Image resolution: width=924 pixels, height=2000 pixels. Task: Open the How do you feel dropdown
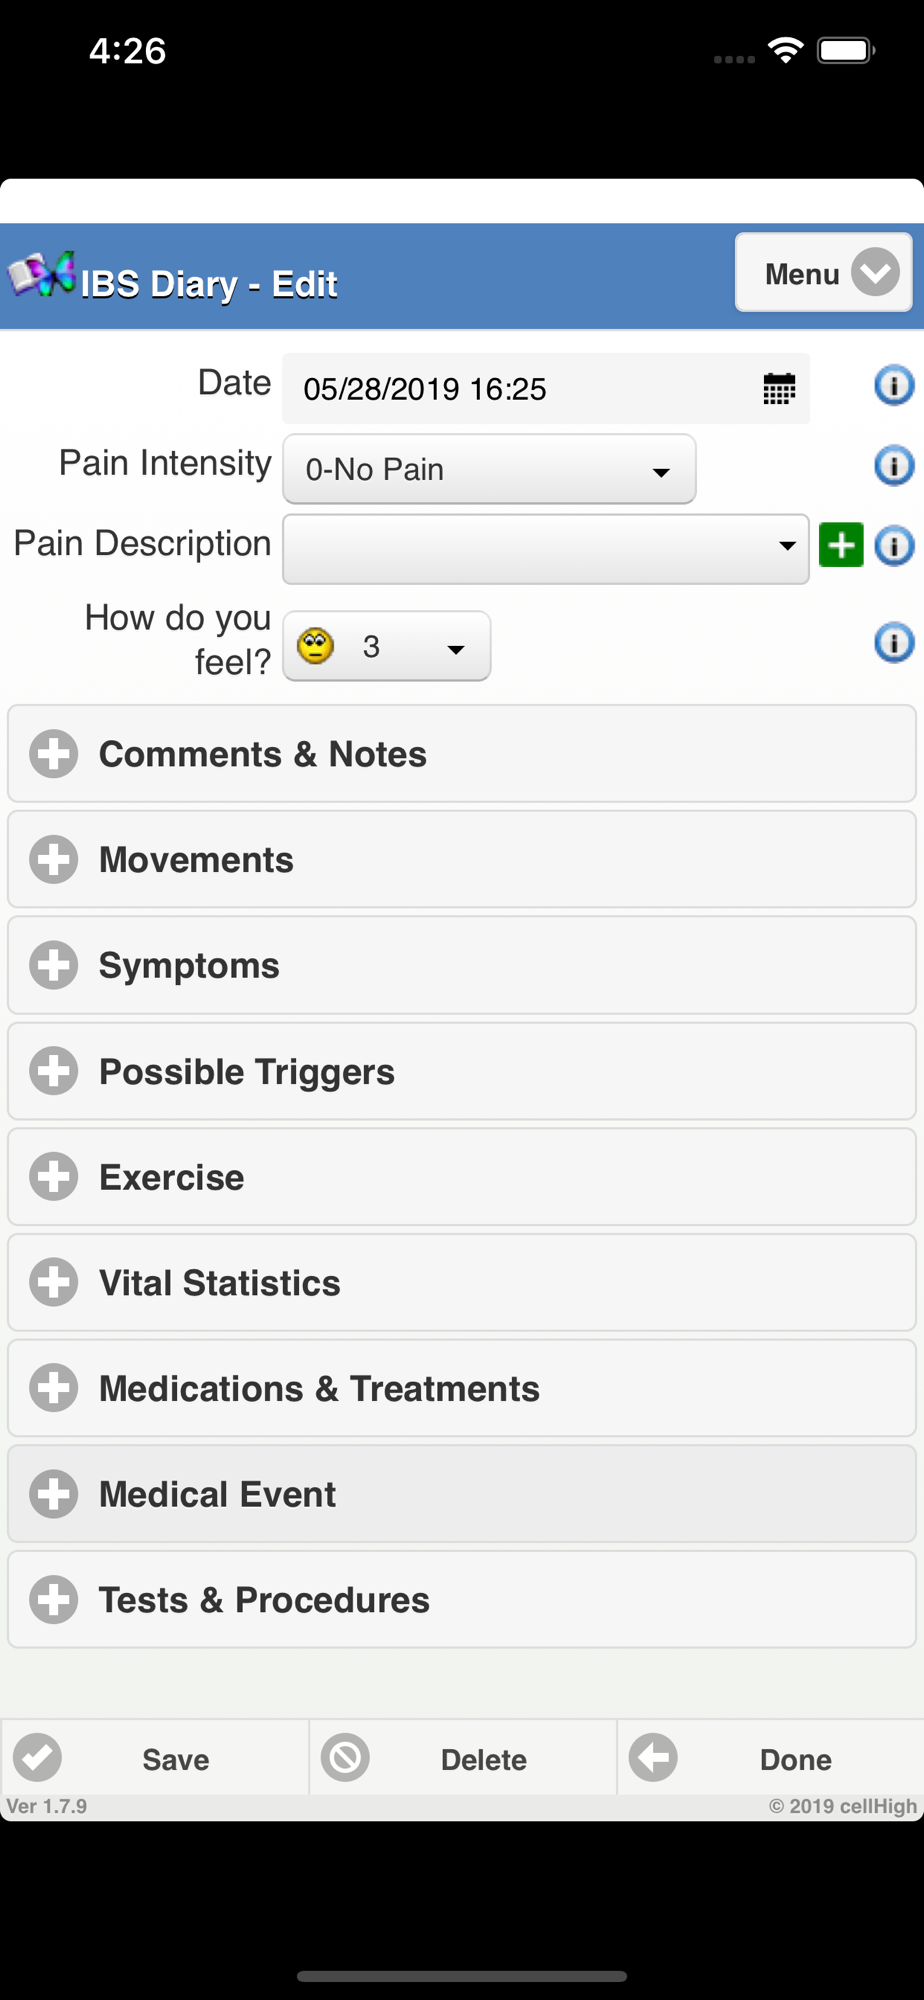tap(387, 646)
